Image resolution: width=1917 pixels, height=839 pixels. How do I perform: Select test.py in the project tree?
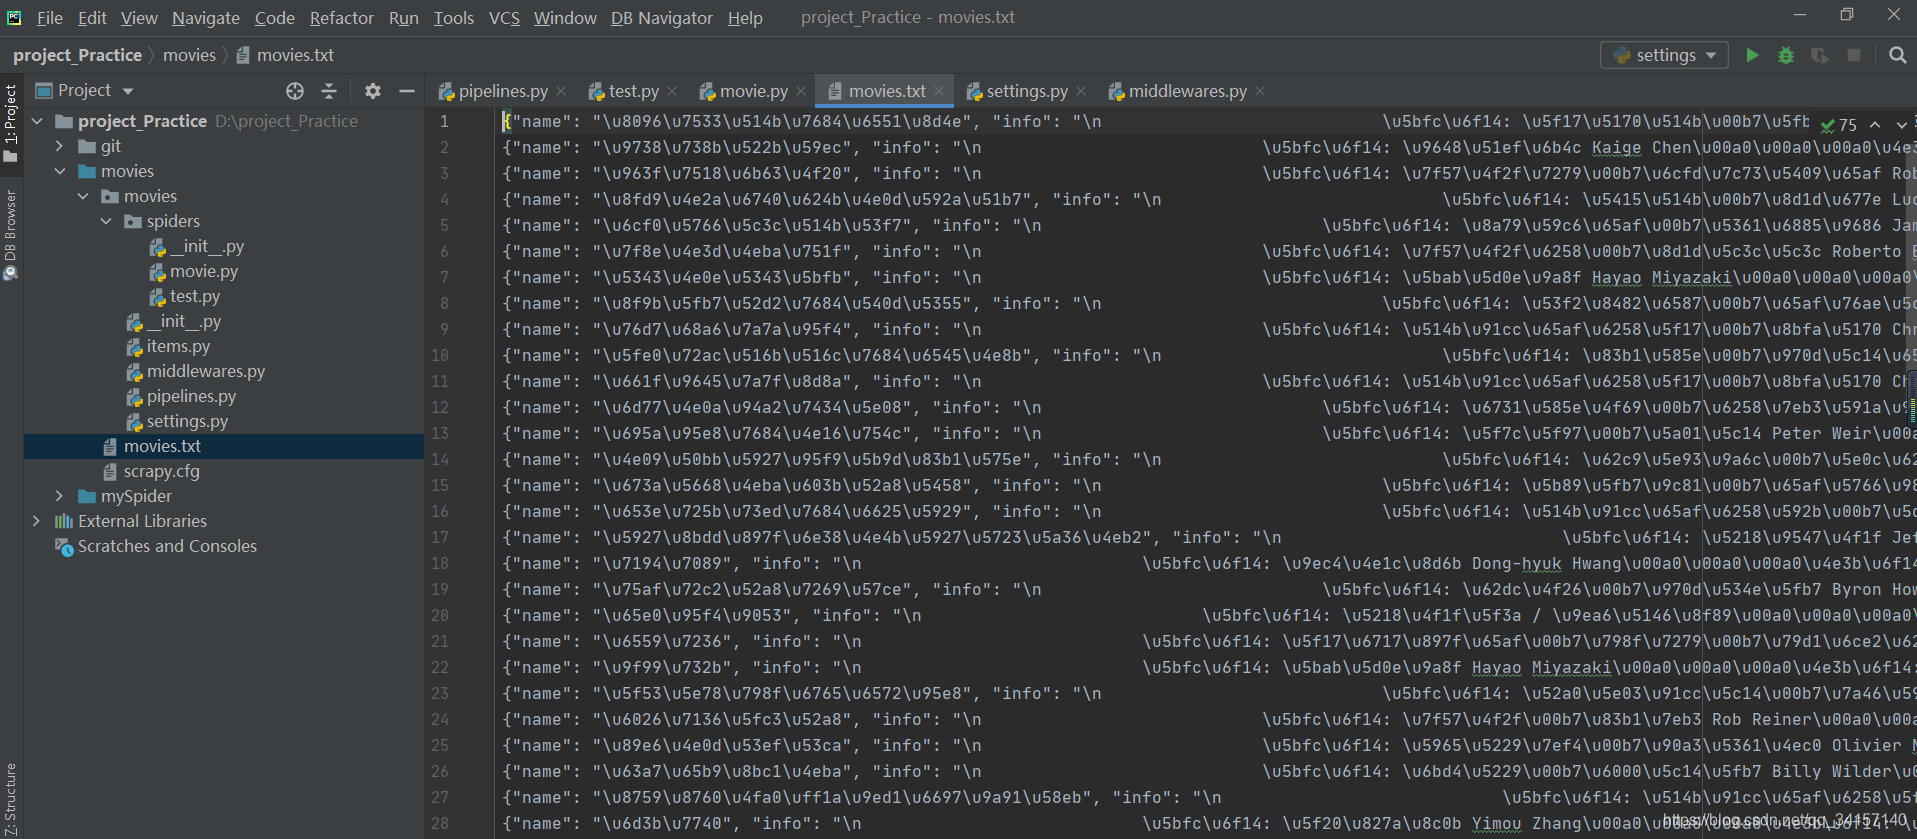(x=195, y=296)
